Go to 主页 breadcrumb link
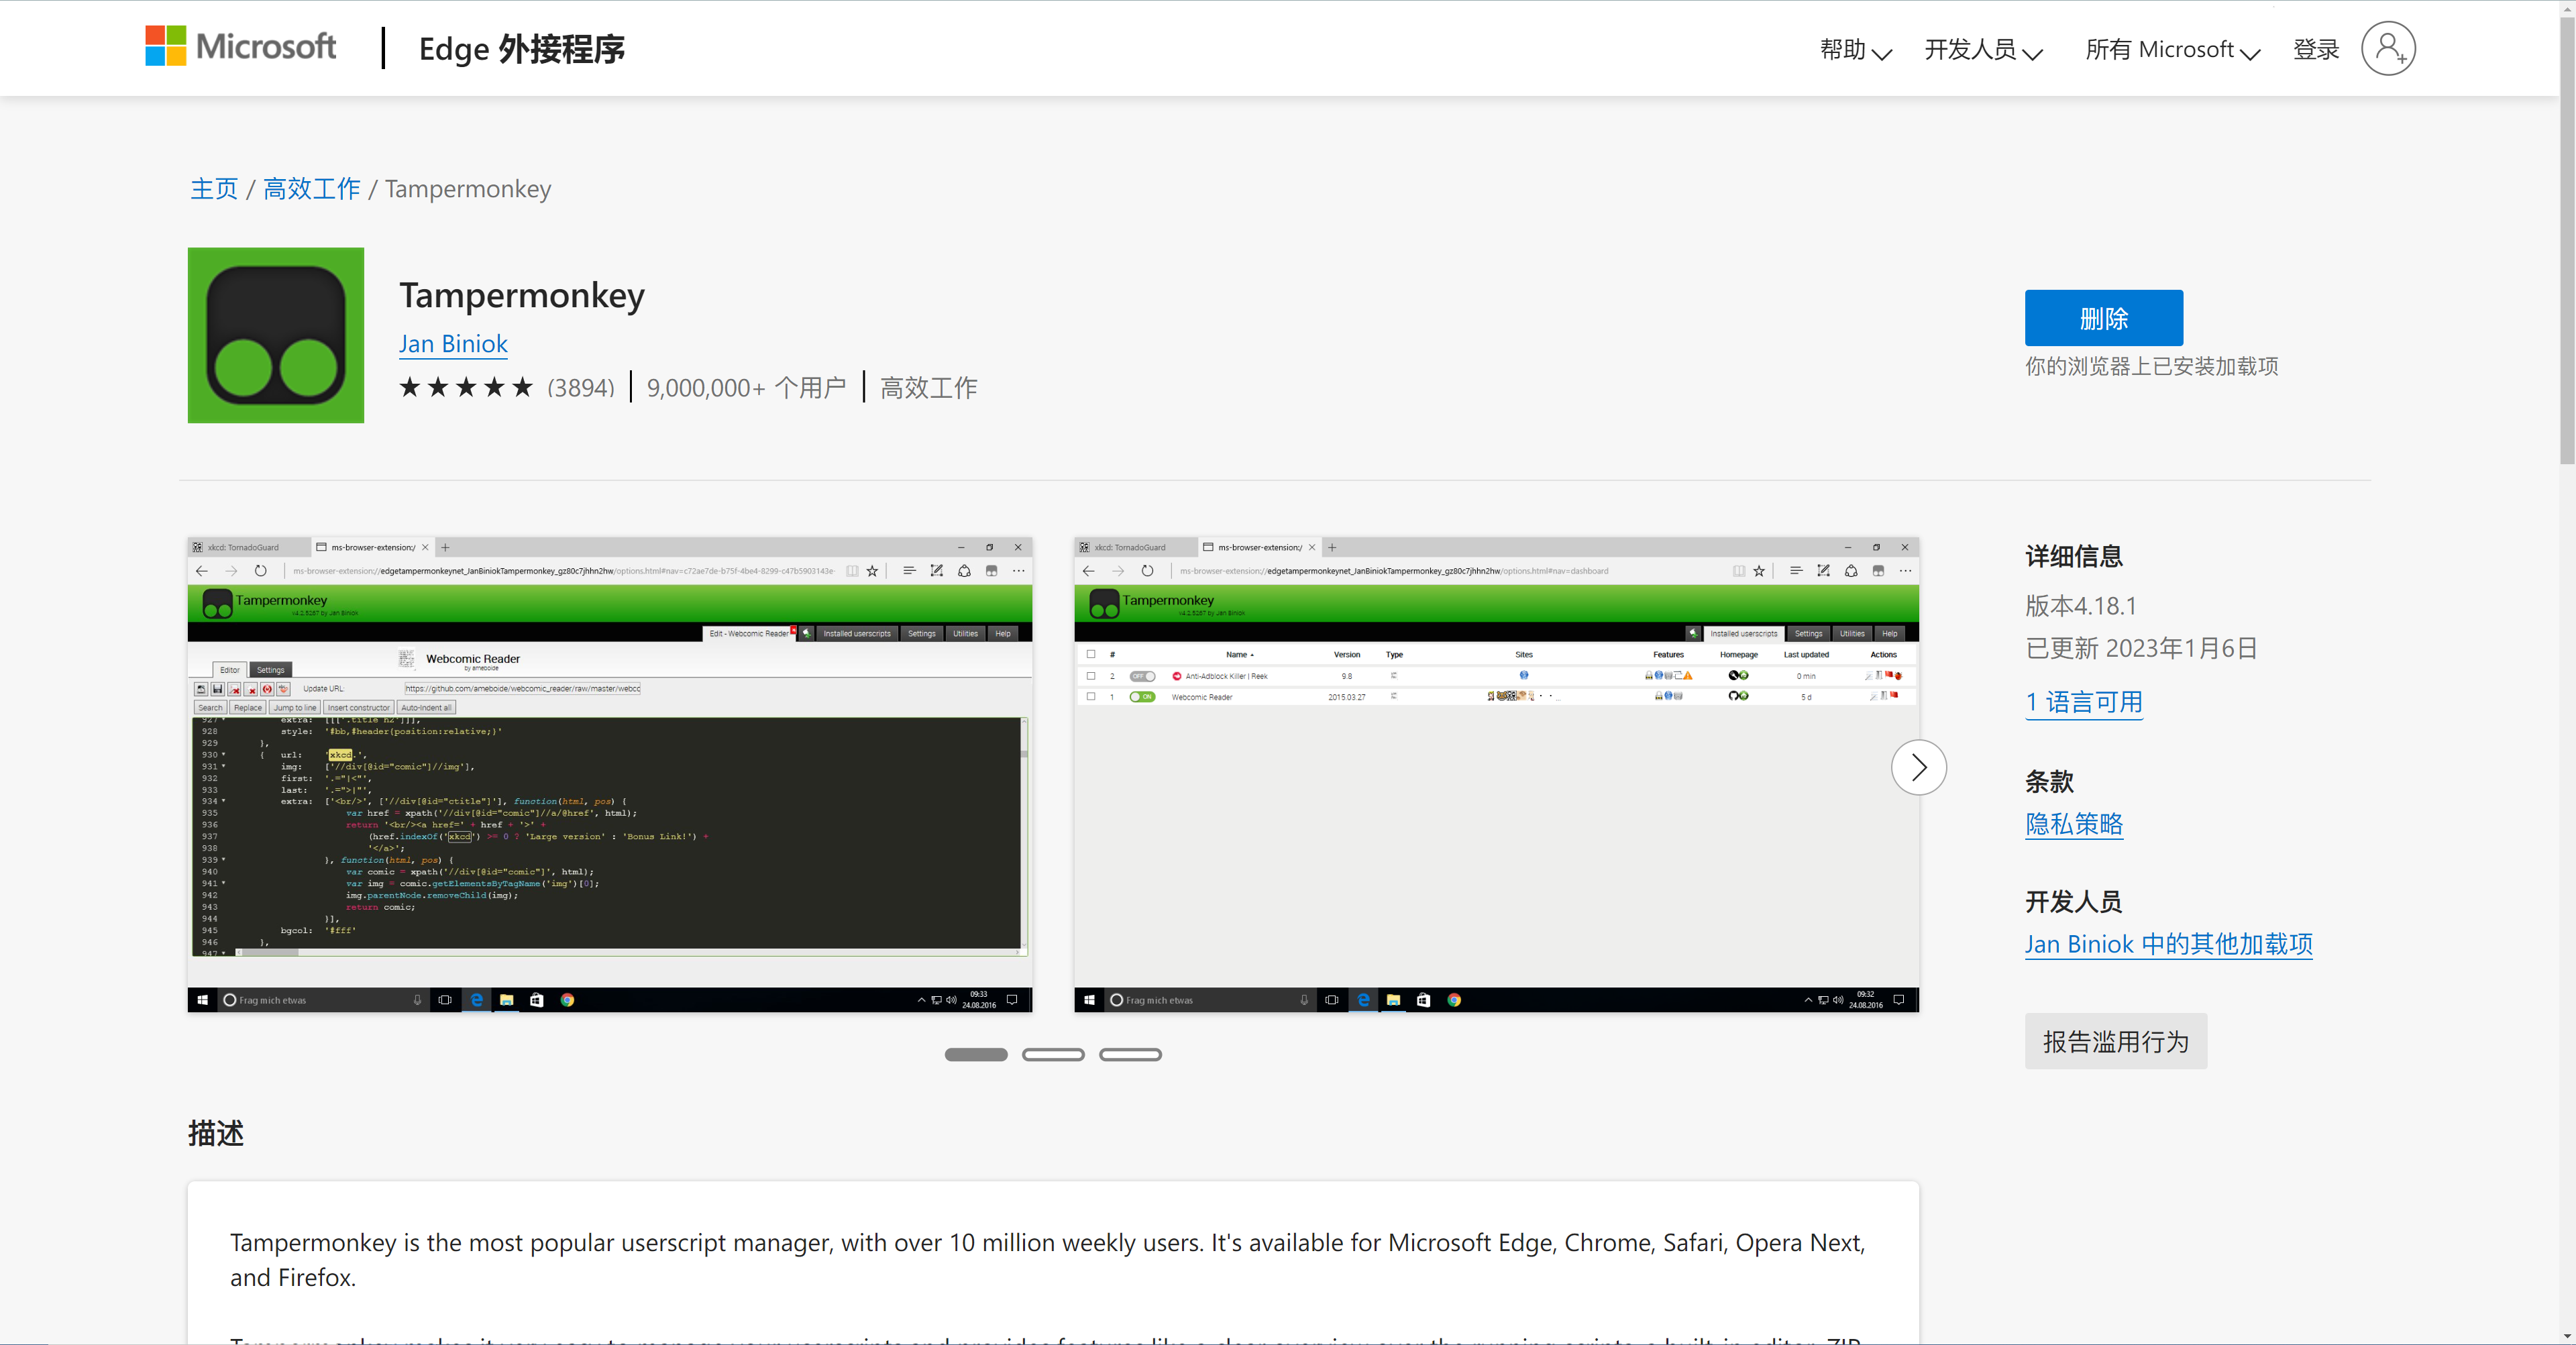This screenshot has width=2576, height=1345. [x=214, y=189]
